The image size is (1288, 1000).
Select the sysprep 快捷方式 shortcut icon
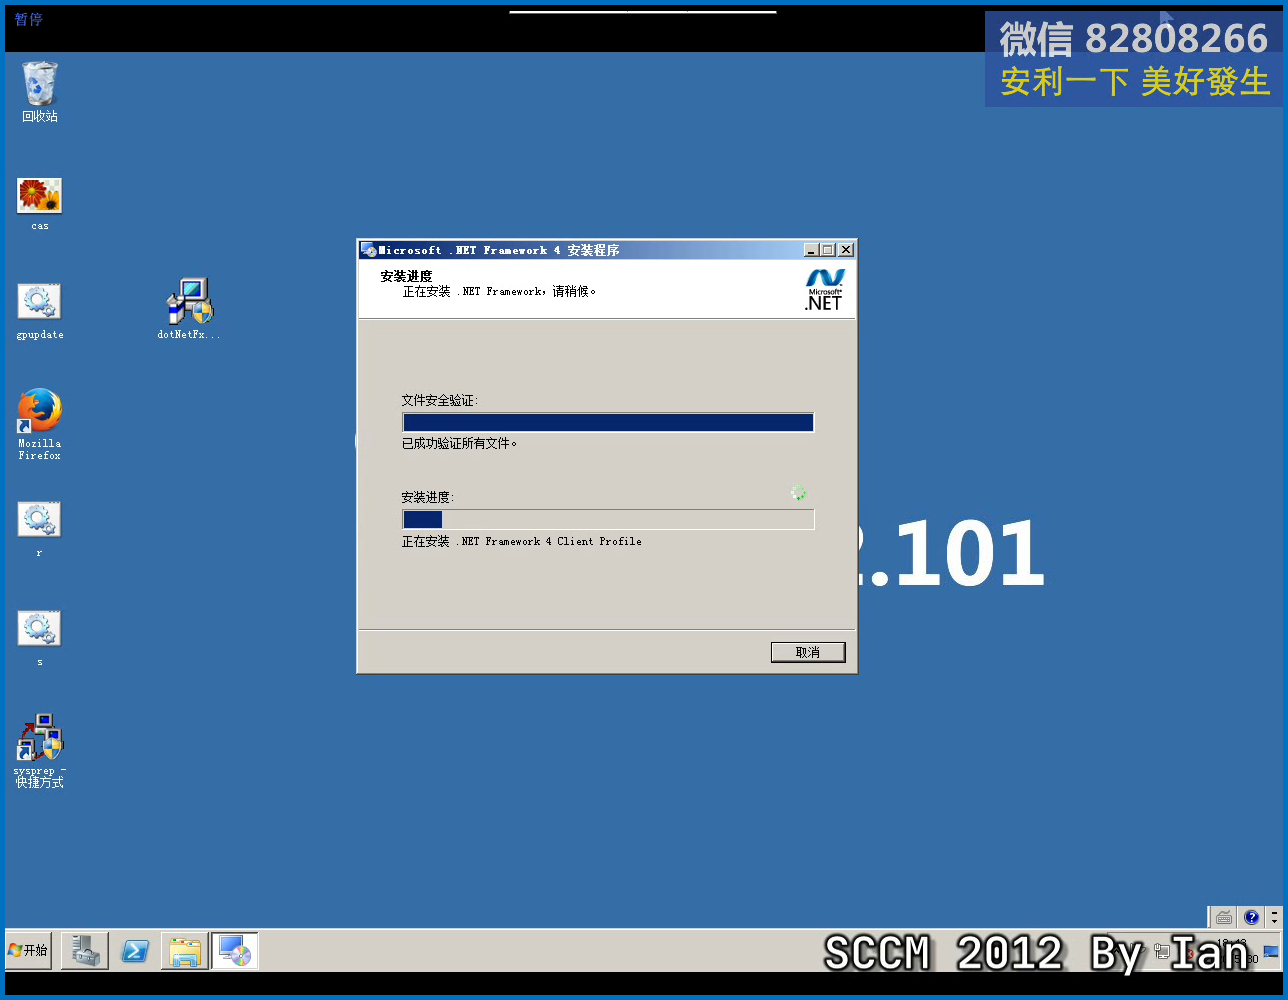39,750
